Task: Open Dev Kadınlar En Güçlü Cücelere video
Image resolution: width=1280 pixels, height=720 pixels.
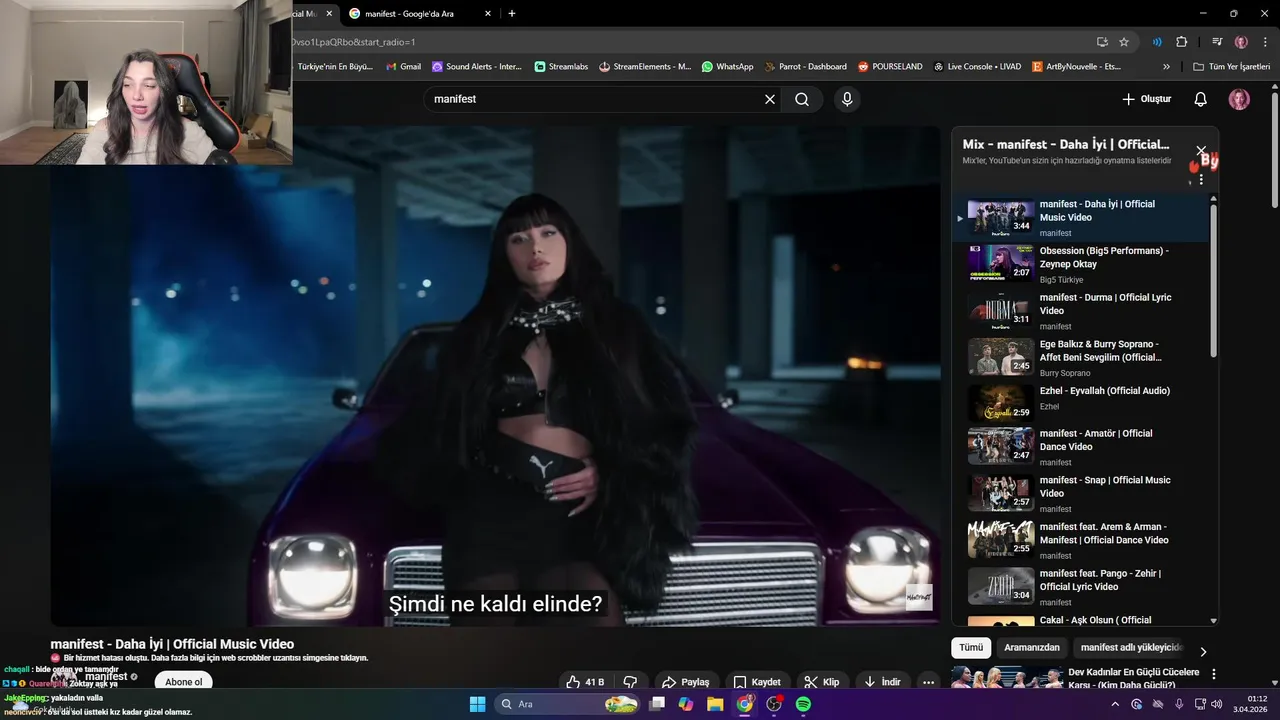Action: coord(1133,679)
